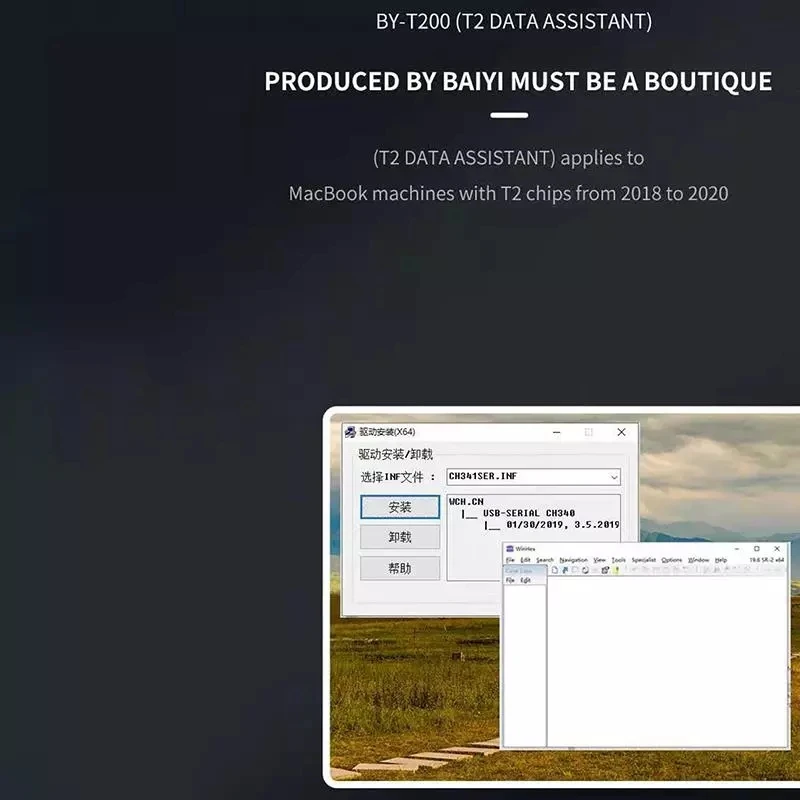Minimize the WinHex window

tap(737, 549)
